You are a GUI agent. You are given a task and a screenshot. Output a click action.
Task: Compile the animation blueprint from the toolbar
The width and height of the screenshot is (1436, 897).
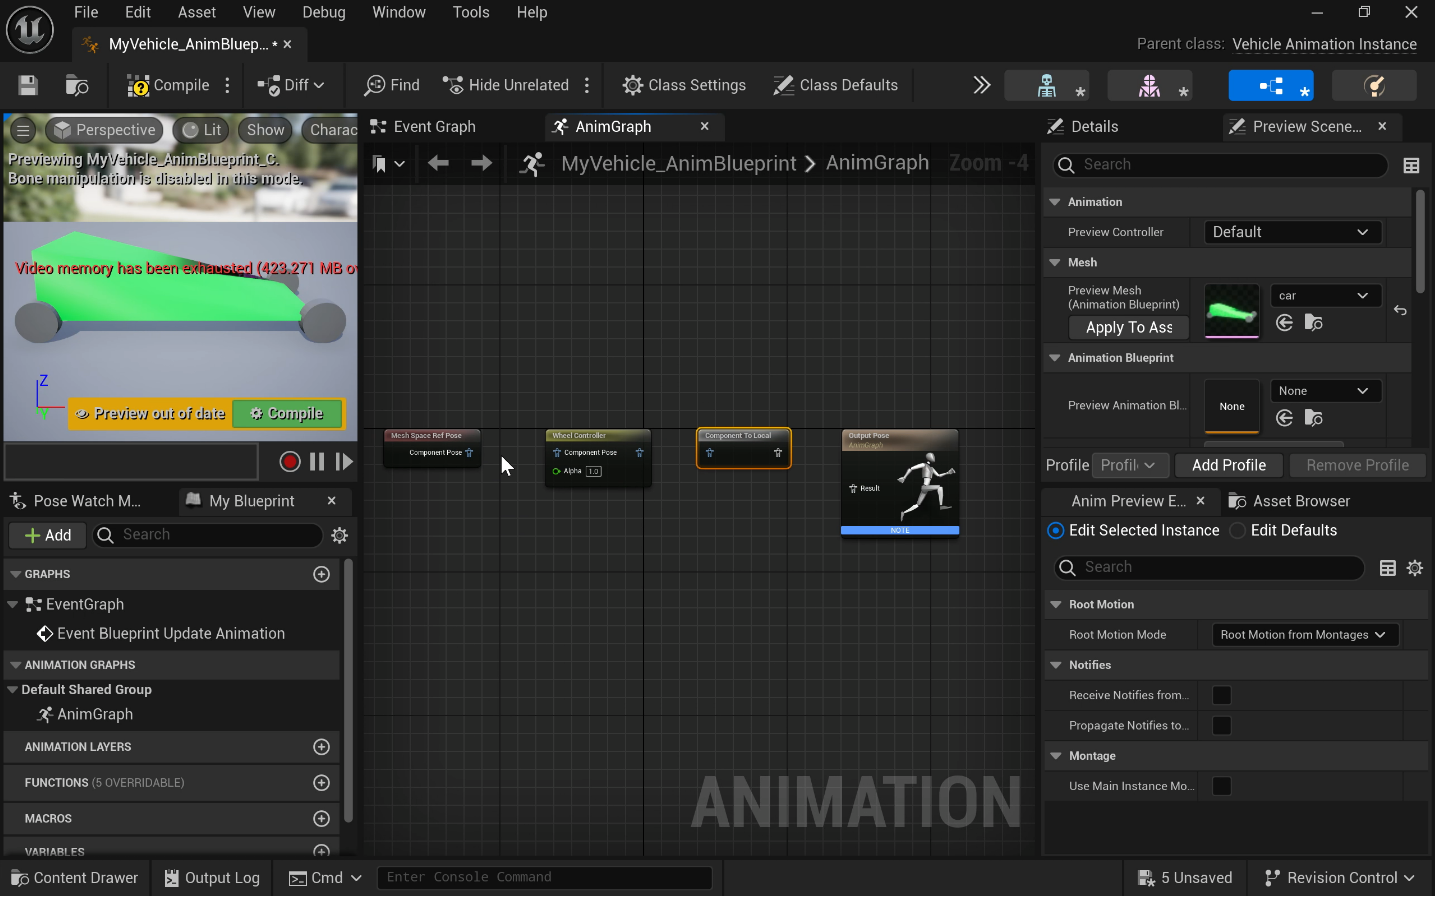[x=168, y=86]
